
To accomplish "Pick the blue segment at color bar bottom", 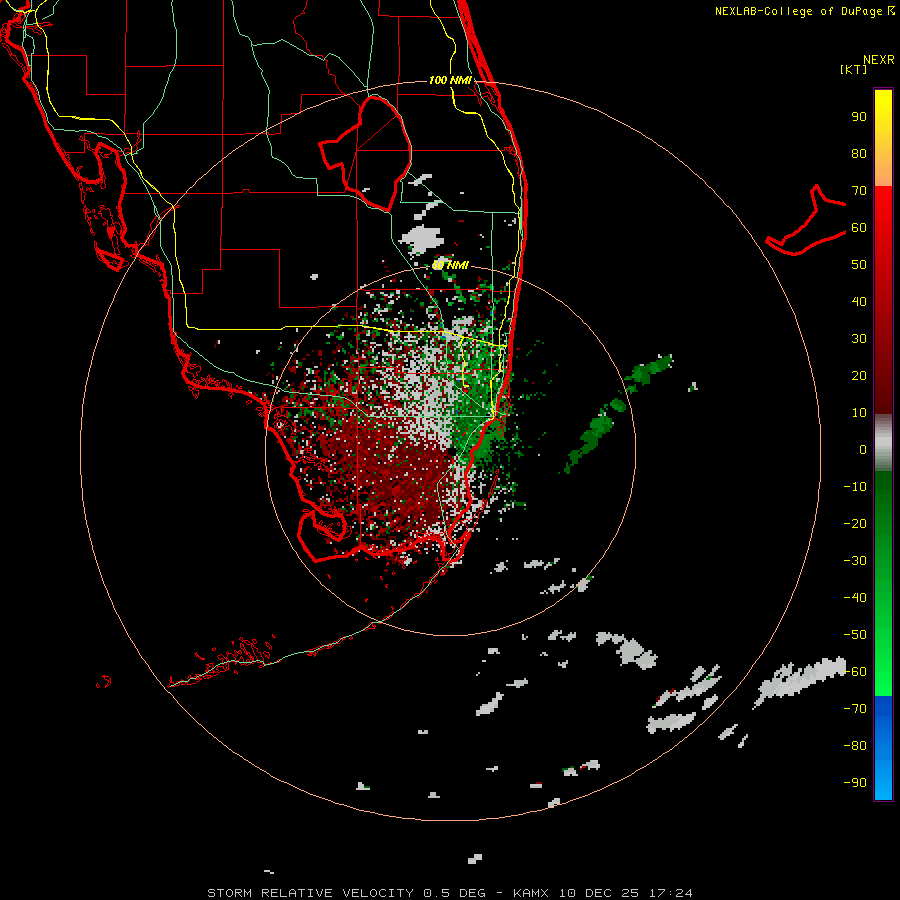I will pyautogui.click(x=883, y=748).
